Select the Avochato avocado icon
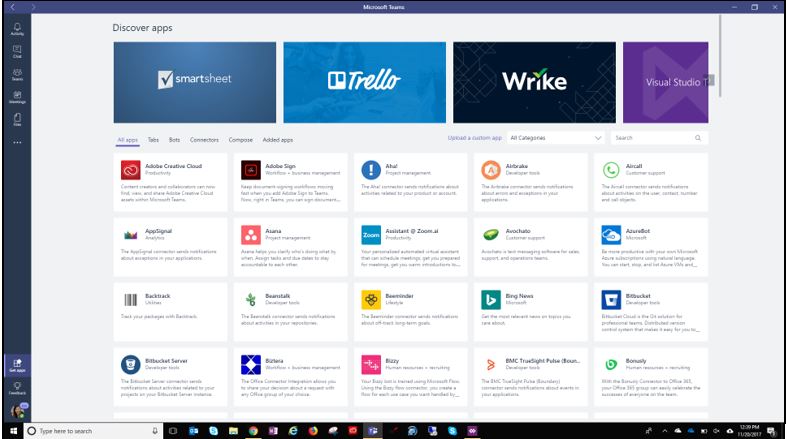This screenshot has width=787, height=439. point(491,235)
